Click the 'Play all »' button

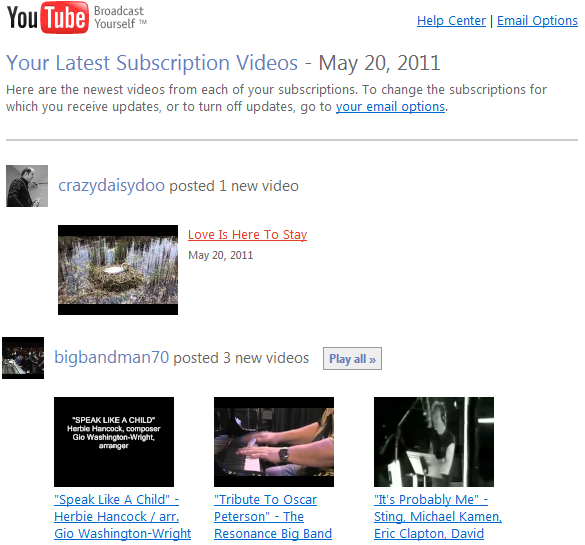(x=352, y=359)
